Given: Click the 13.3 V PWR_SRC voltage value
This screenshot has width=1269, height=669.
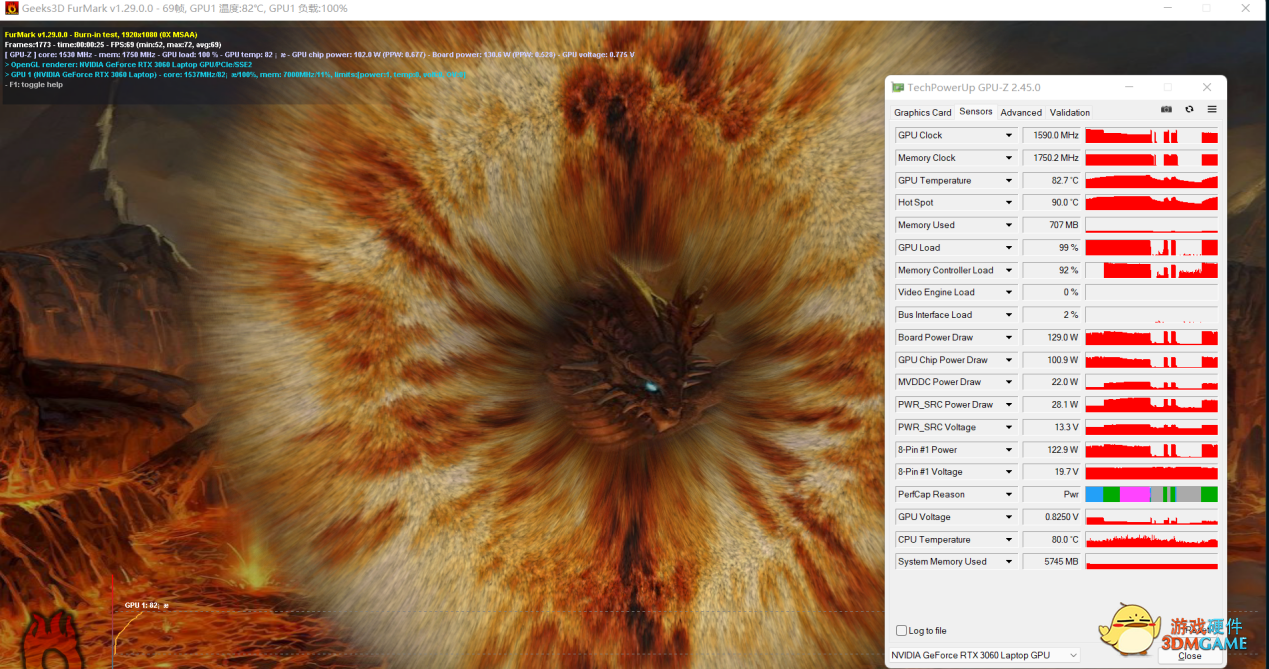Looking at the screenshot, I should (1052, 427).
